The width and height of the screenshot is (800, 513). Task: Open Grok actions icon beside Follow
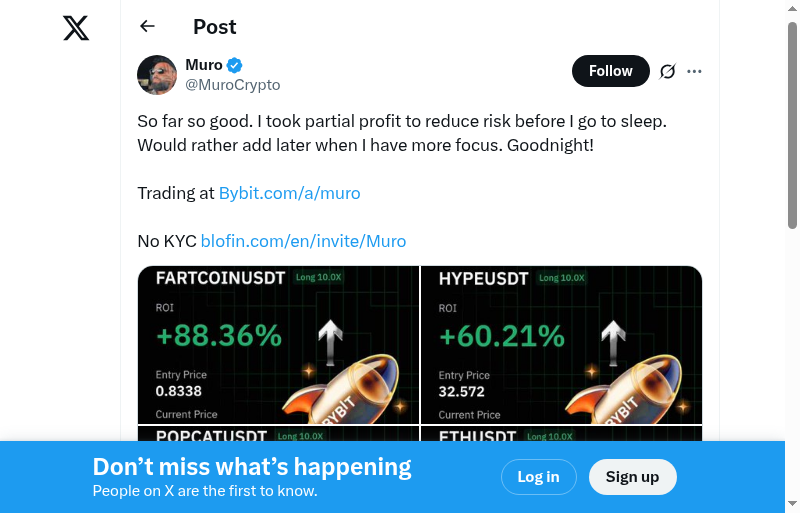(668, 71)
